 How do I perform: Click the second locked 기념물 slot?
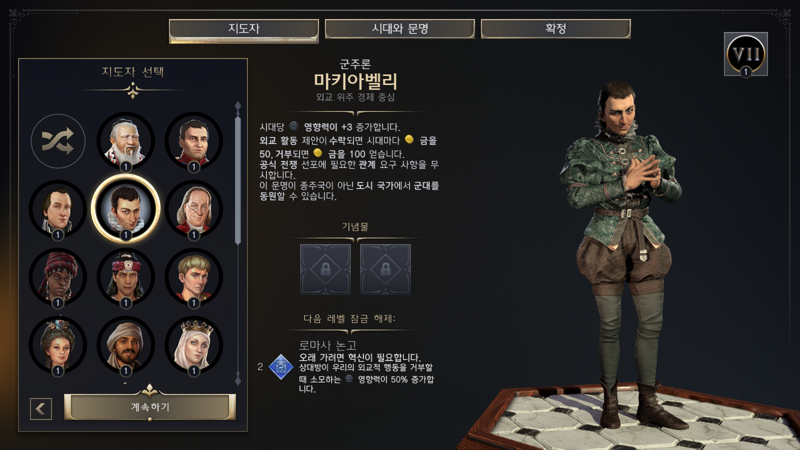click(x=385, y=269)
